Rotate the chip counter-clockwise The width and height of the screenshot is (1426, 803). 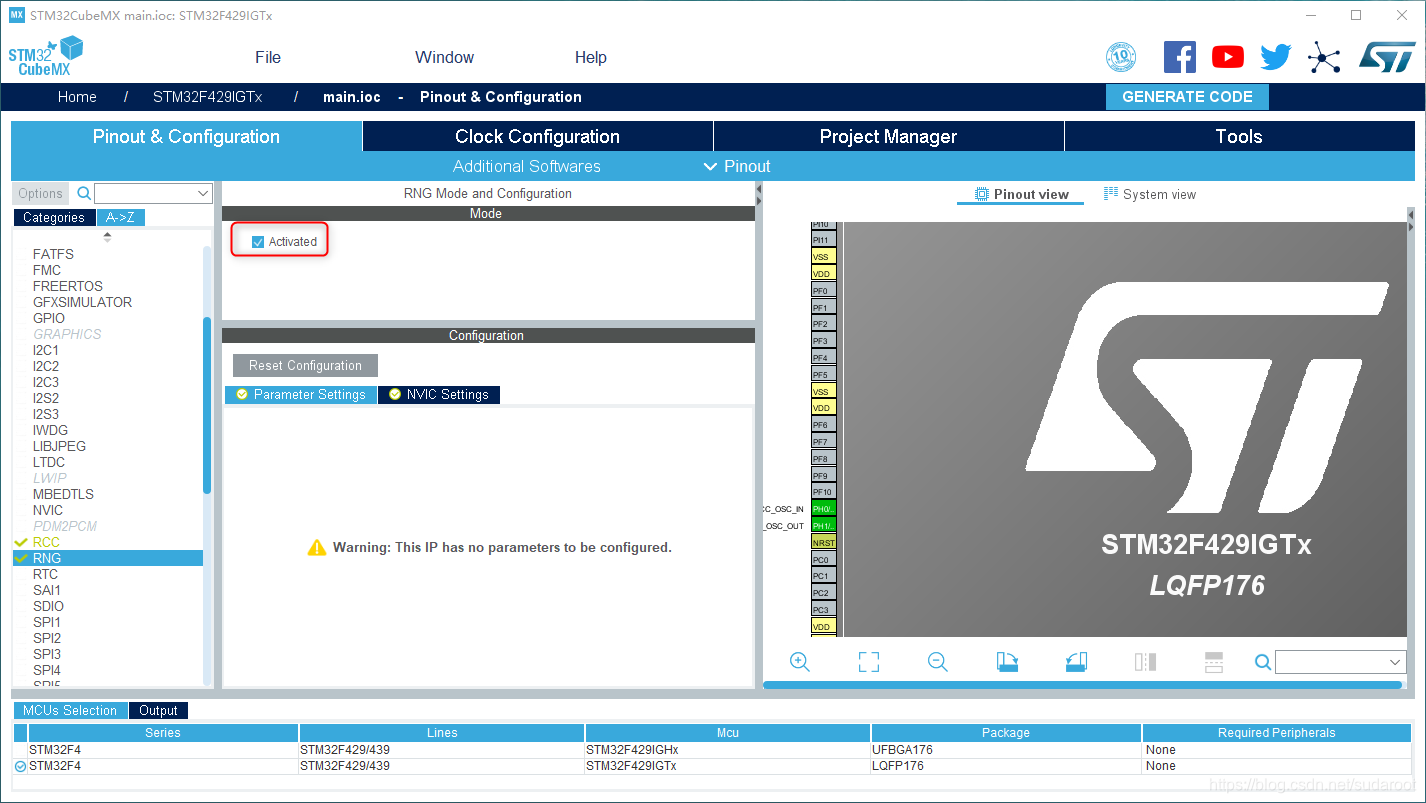1076,662
